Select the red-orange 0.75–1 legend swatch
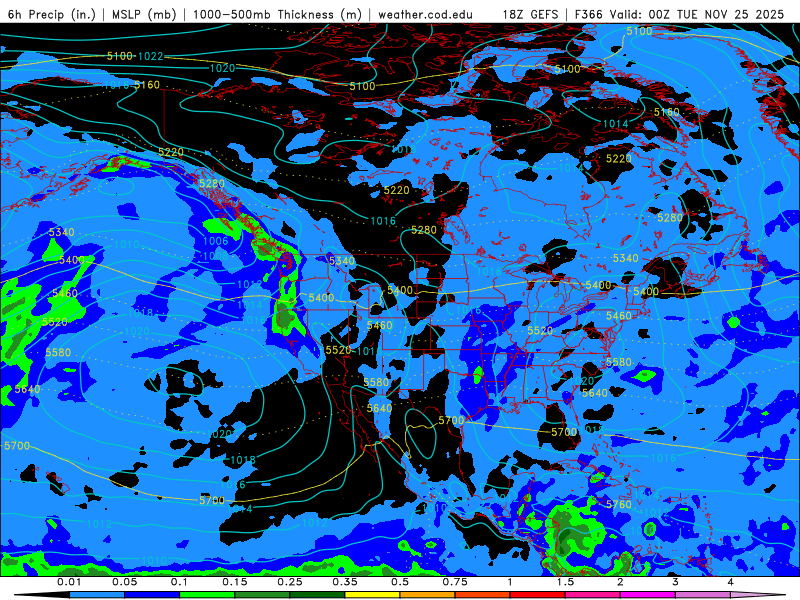Screen dimensions: 800x600 coord(483,595)
